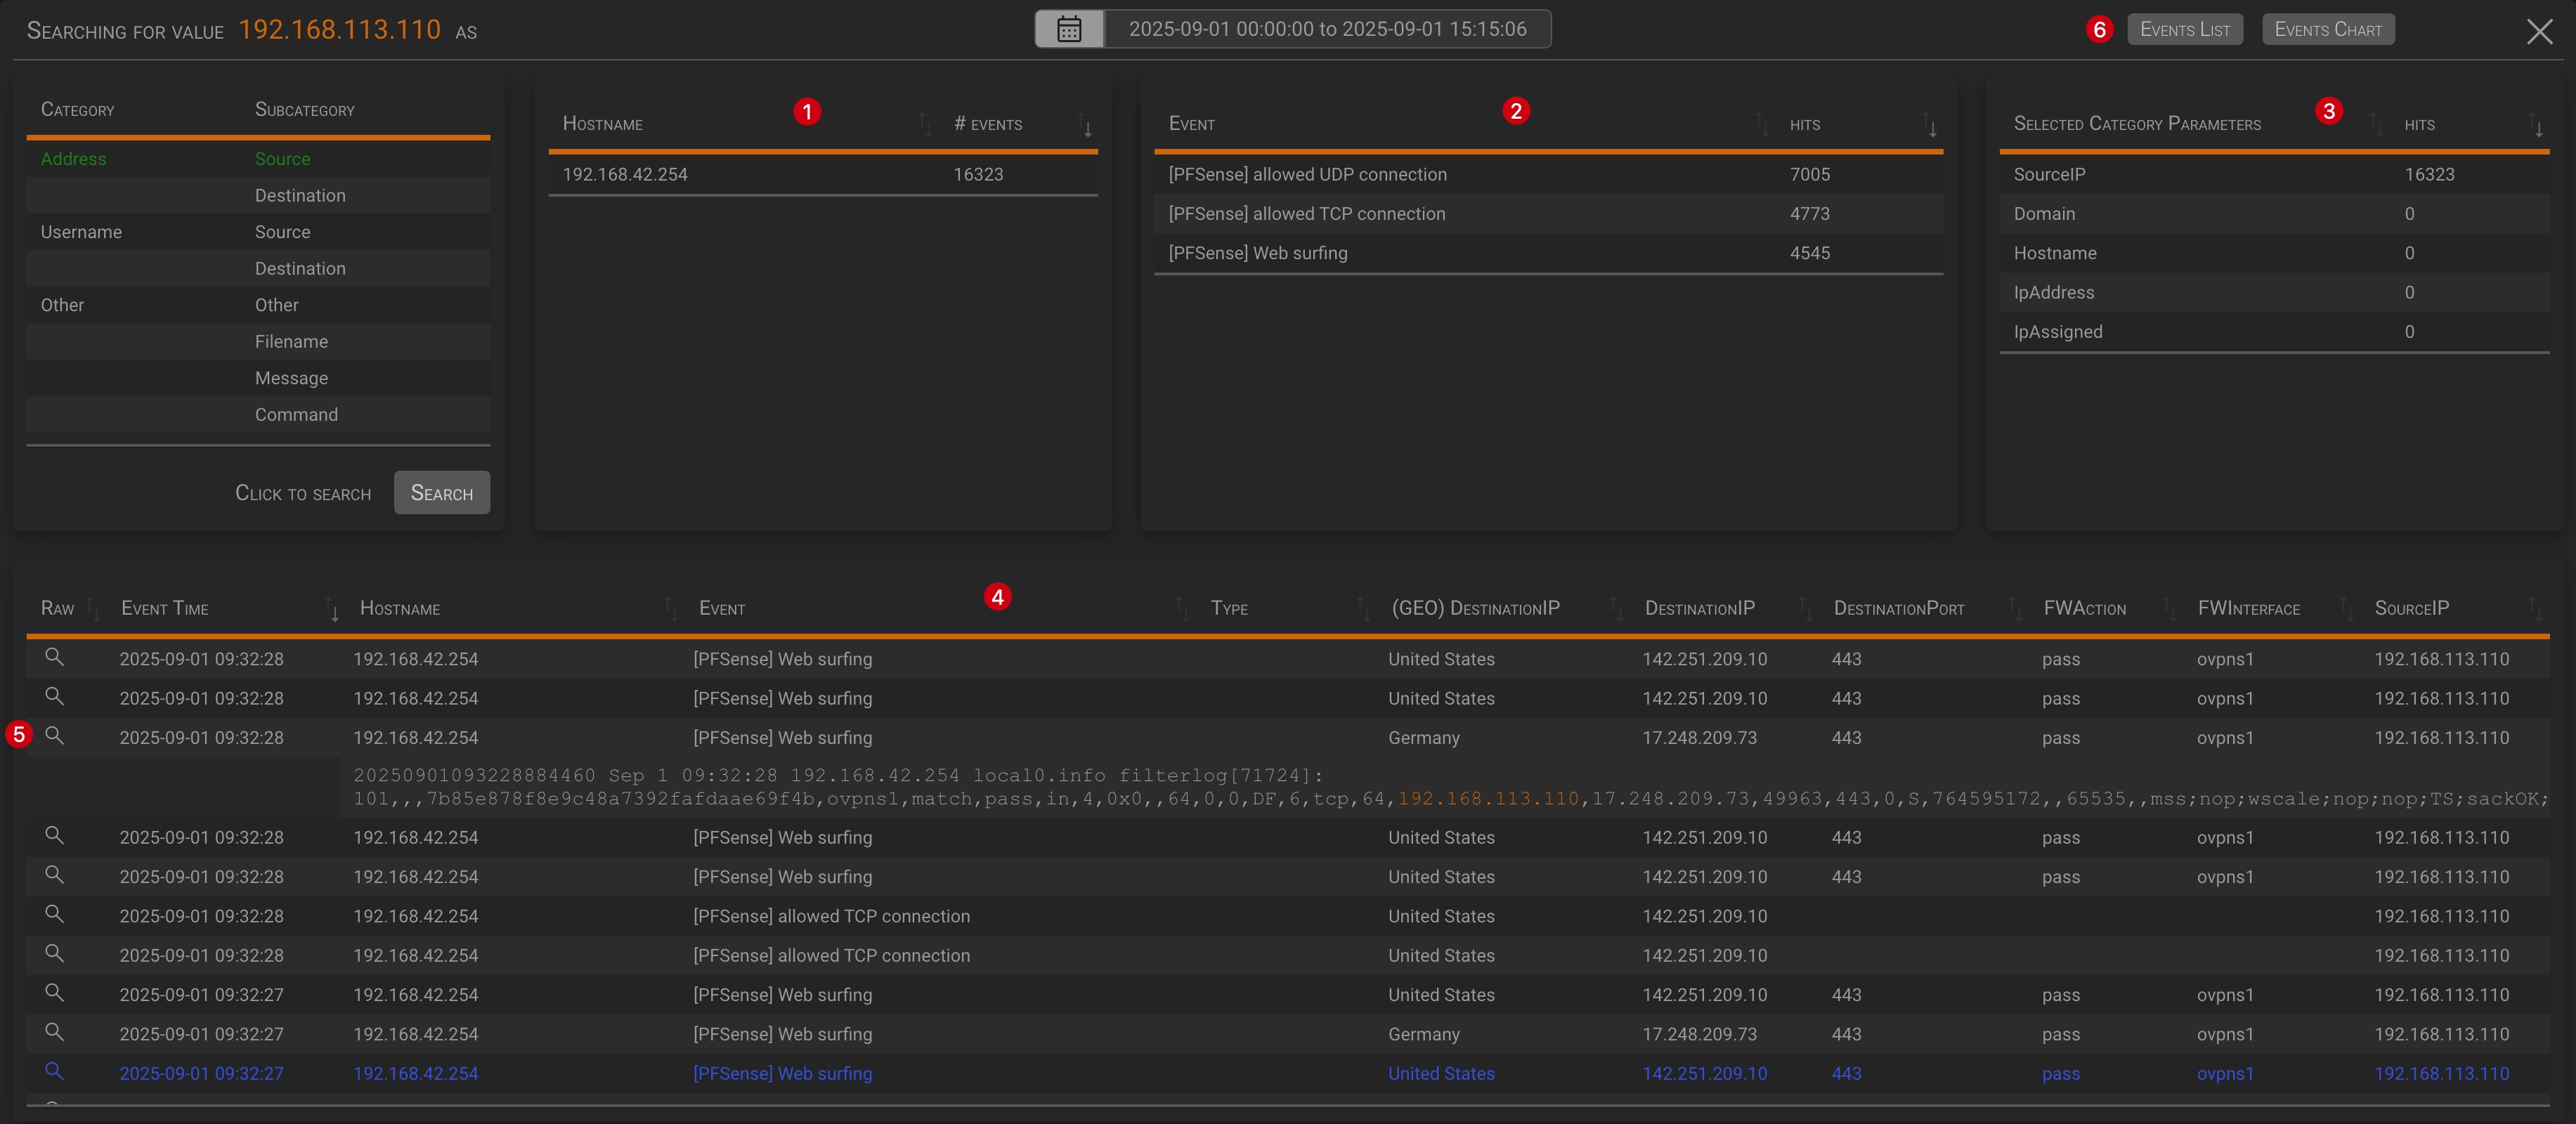Screen dimensions: 2576x1124
Task: Select the Command subcategory
Action: pyautogui.click(x=296, y=415)
